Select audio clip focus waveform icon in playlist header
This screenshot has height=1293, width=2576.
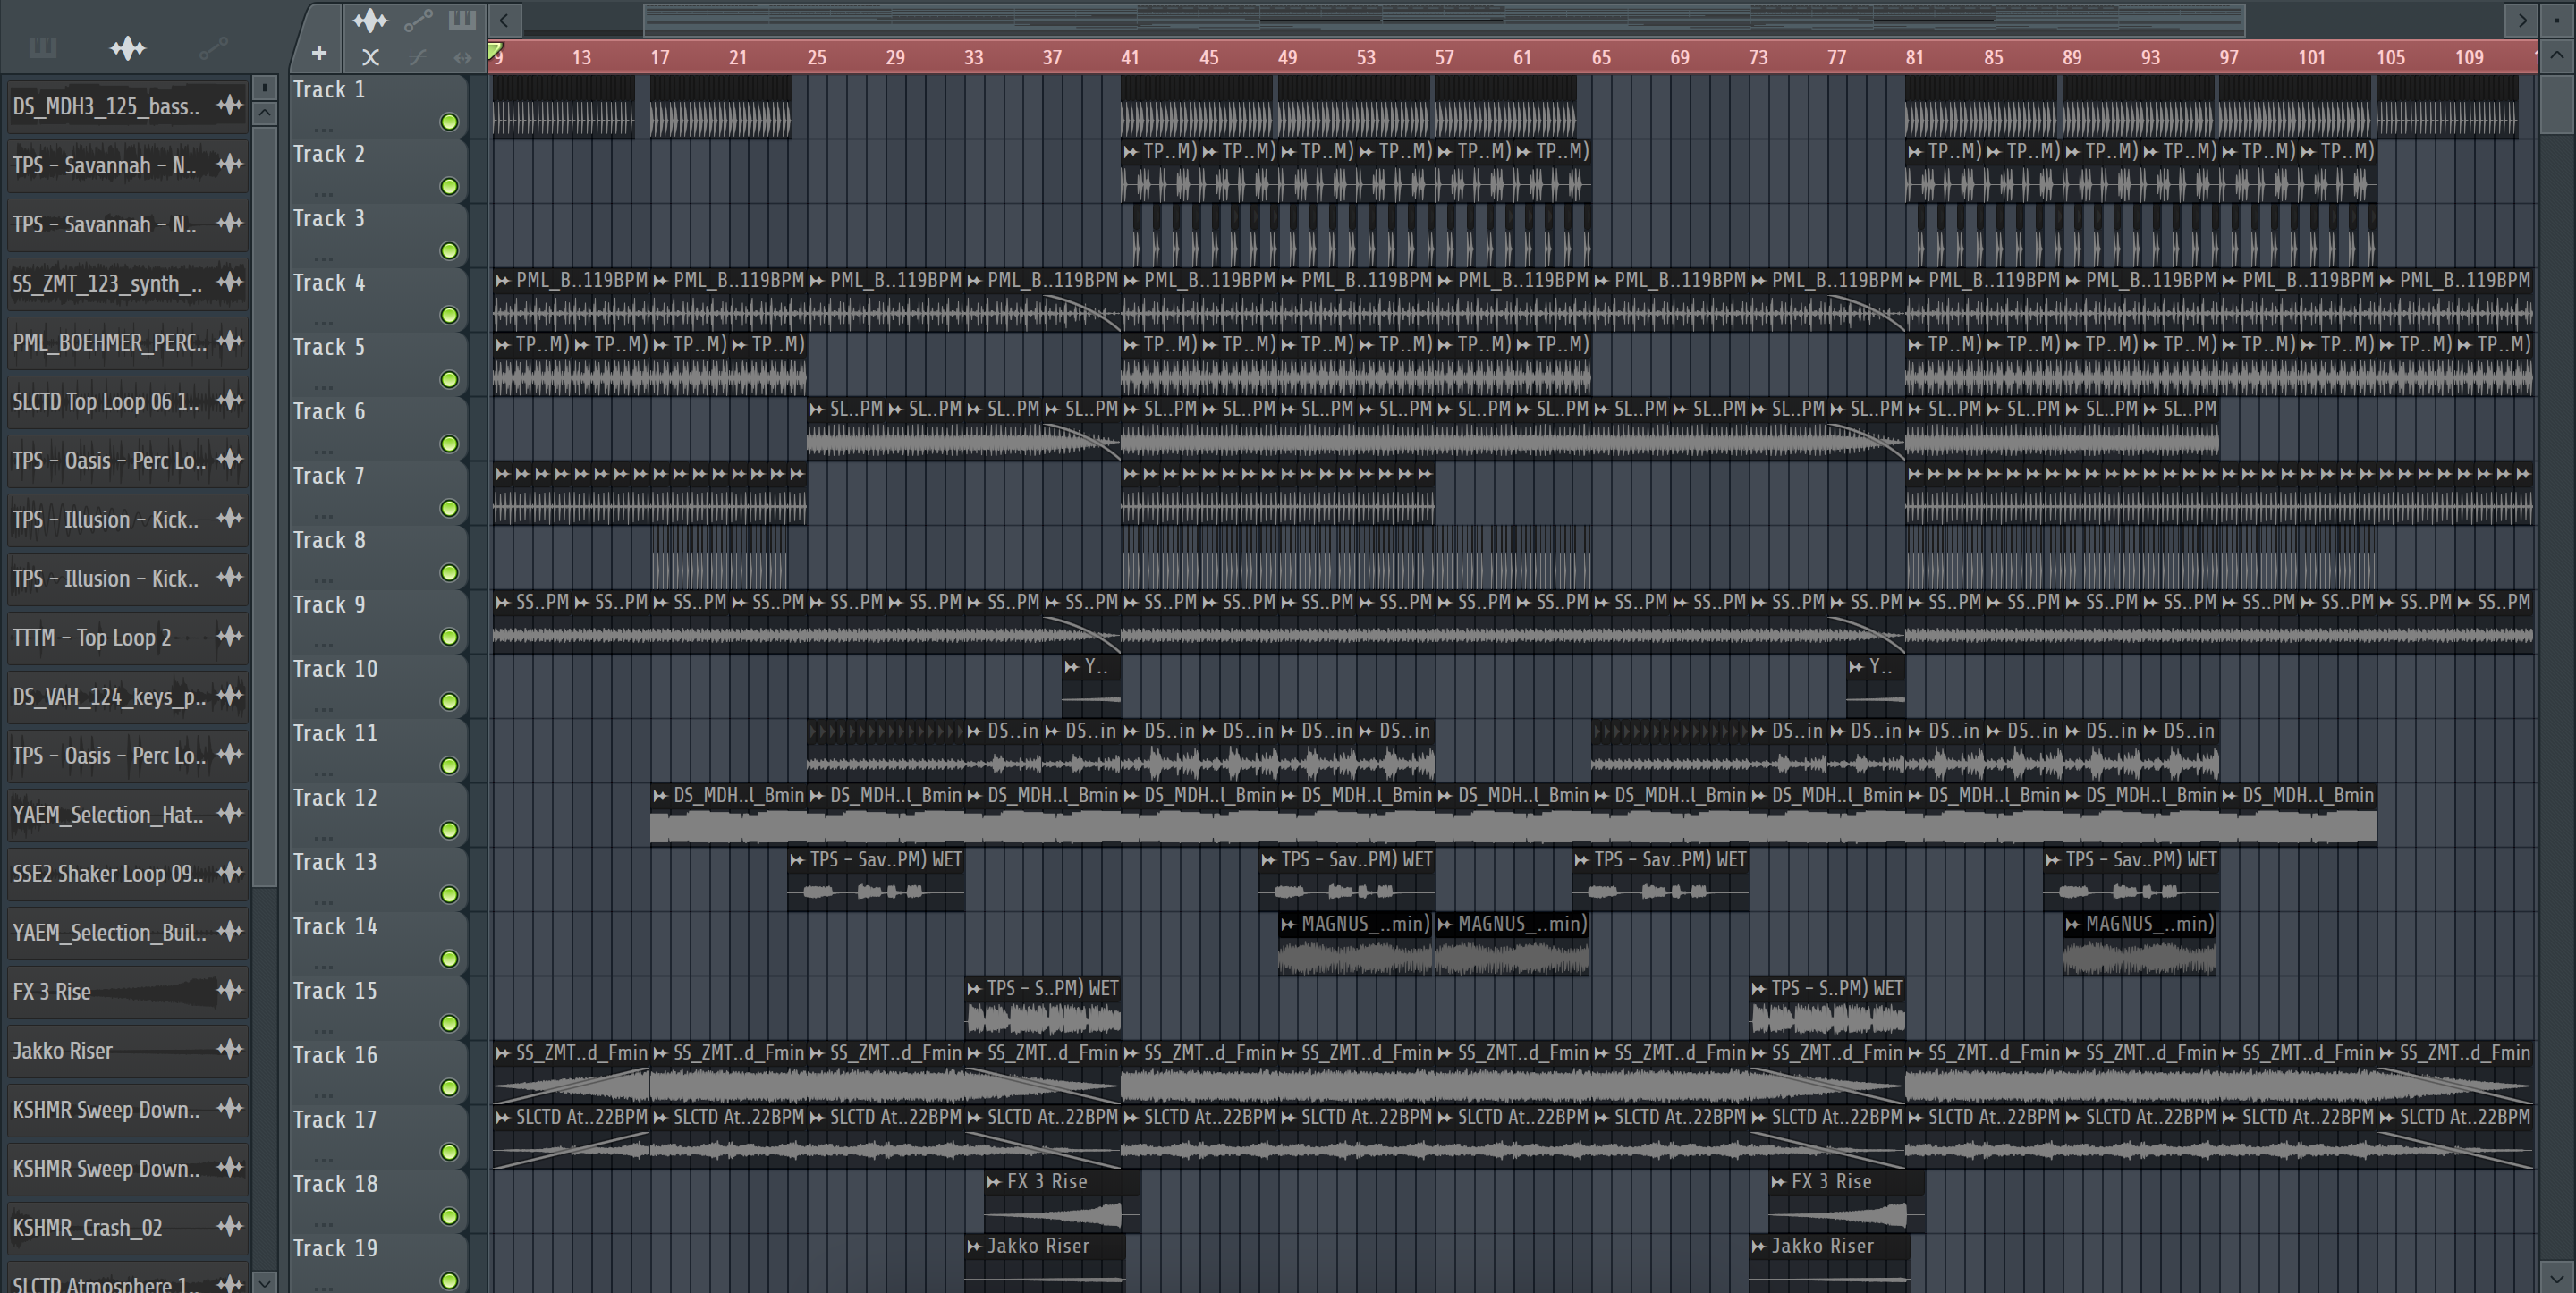[x=369, y=20]
